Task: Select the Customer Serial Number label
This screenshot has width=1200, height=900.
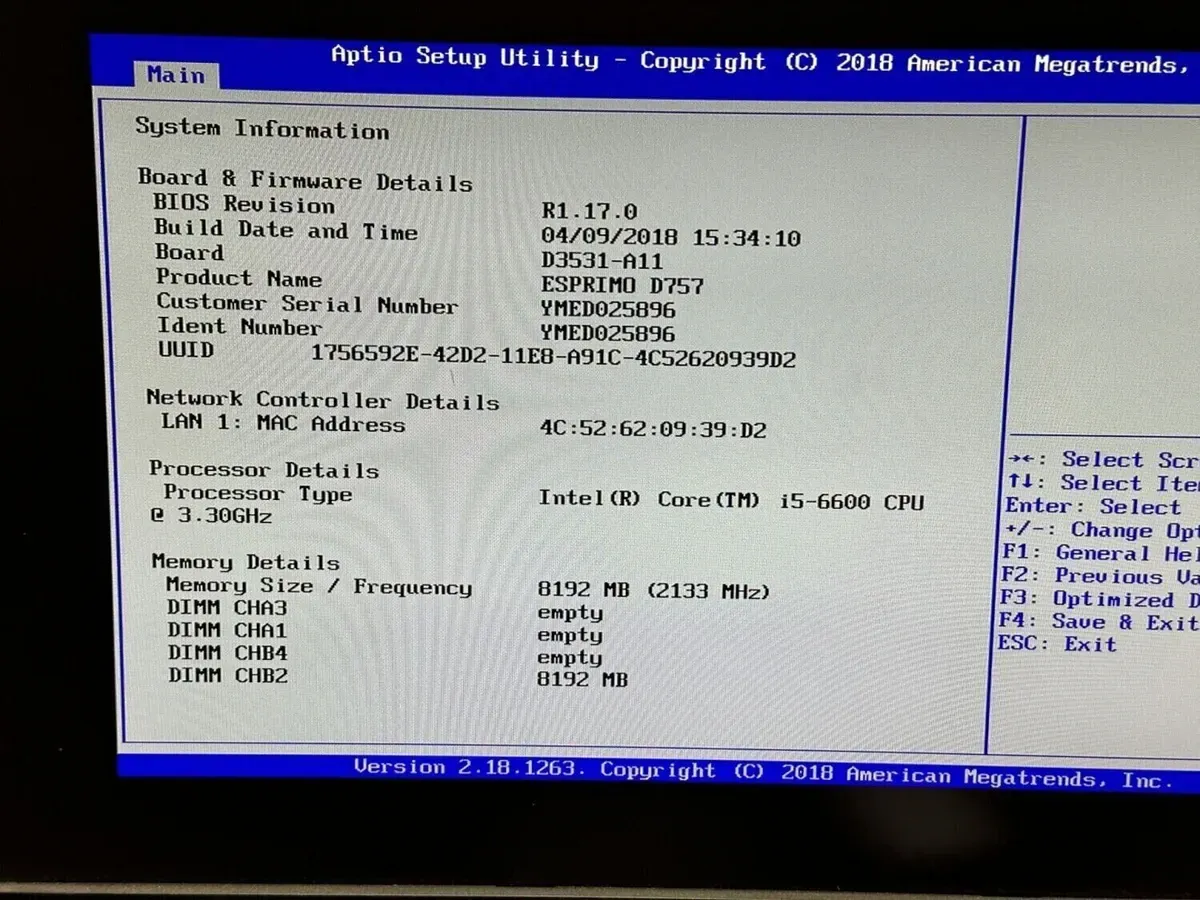Action: pyautogui.click(x=306, y=304)
